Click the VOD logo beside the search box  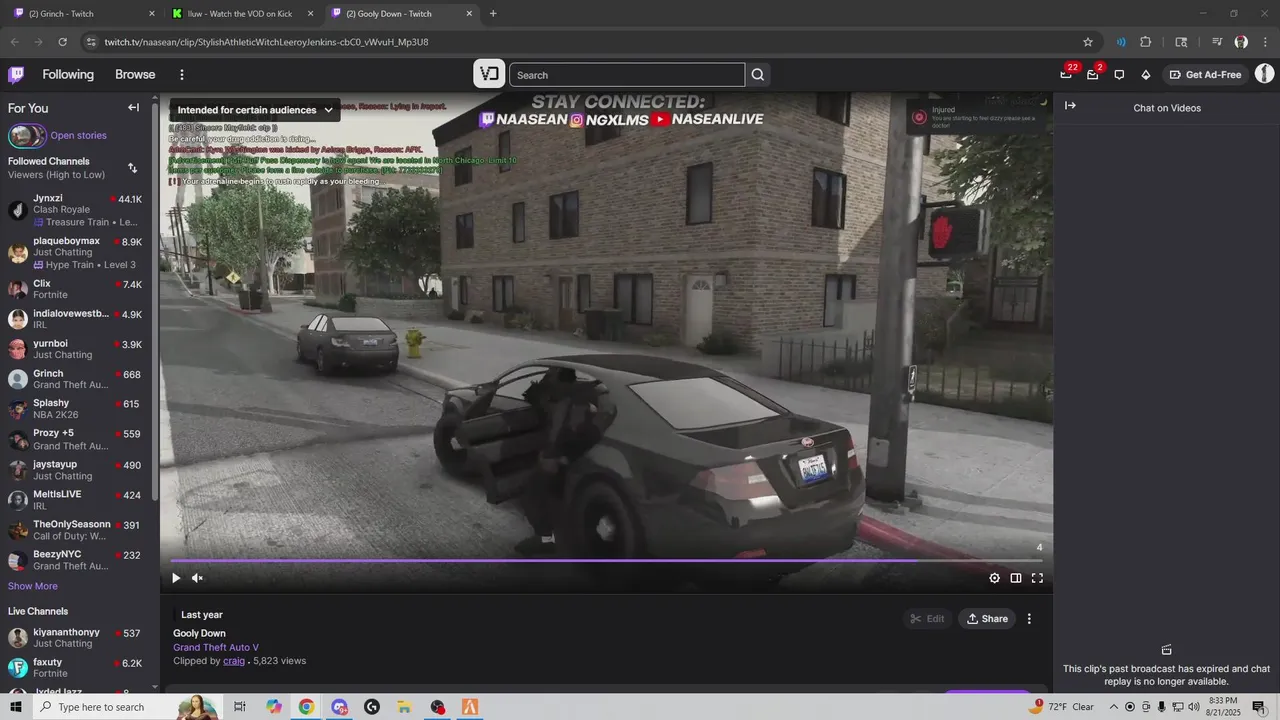point(489,74)
